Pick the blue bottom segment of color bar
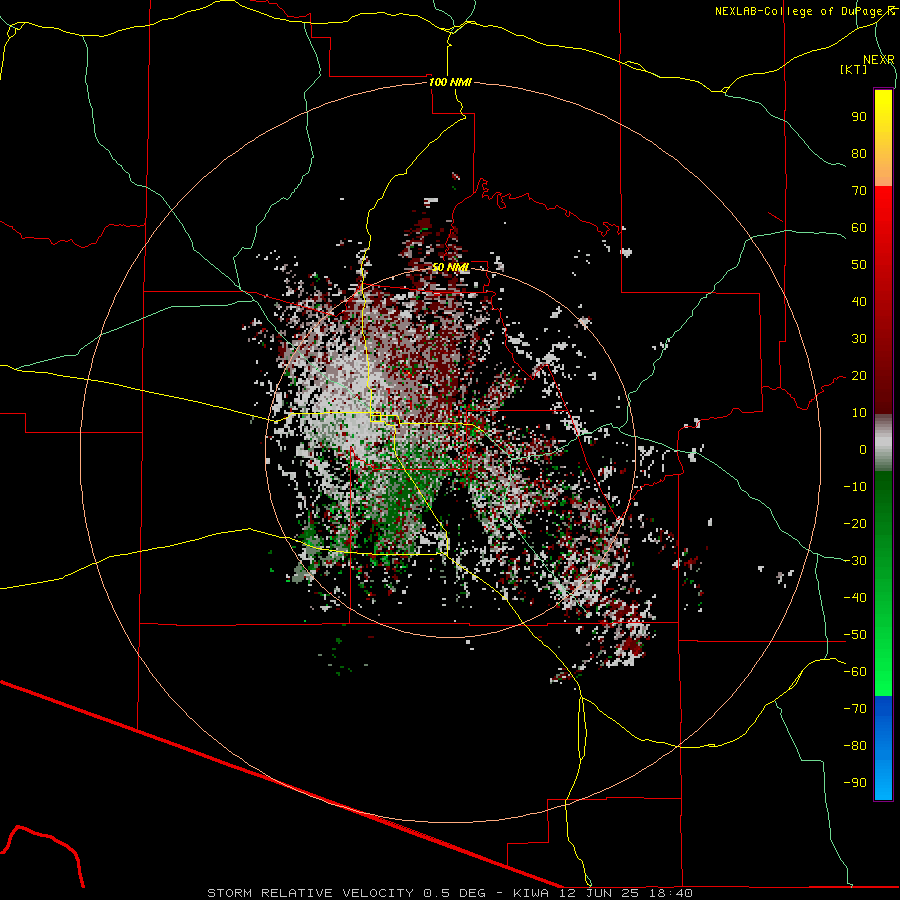The height and width of the screenshot is (900, 900). pyautogui.click(x=883, y=748)
